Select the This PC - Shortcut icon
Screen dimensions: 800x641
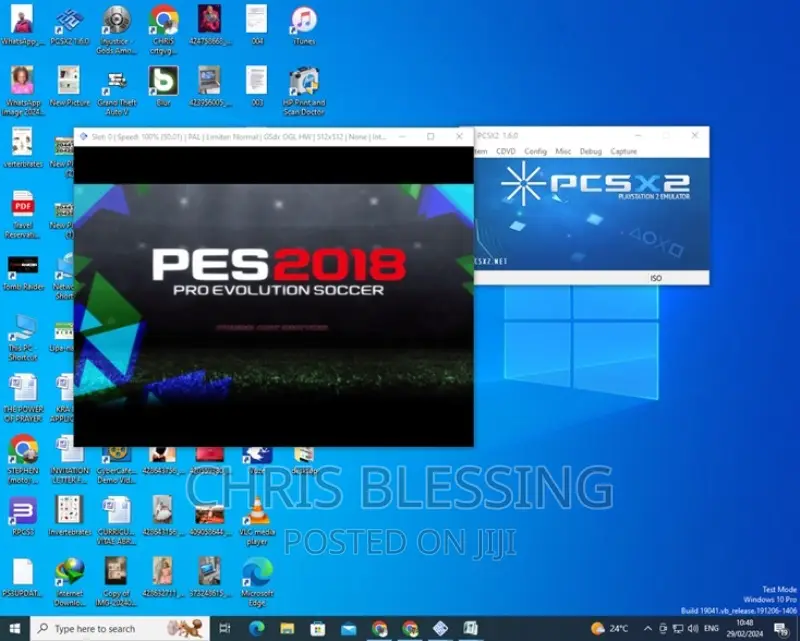click(x=22, y=337)
